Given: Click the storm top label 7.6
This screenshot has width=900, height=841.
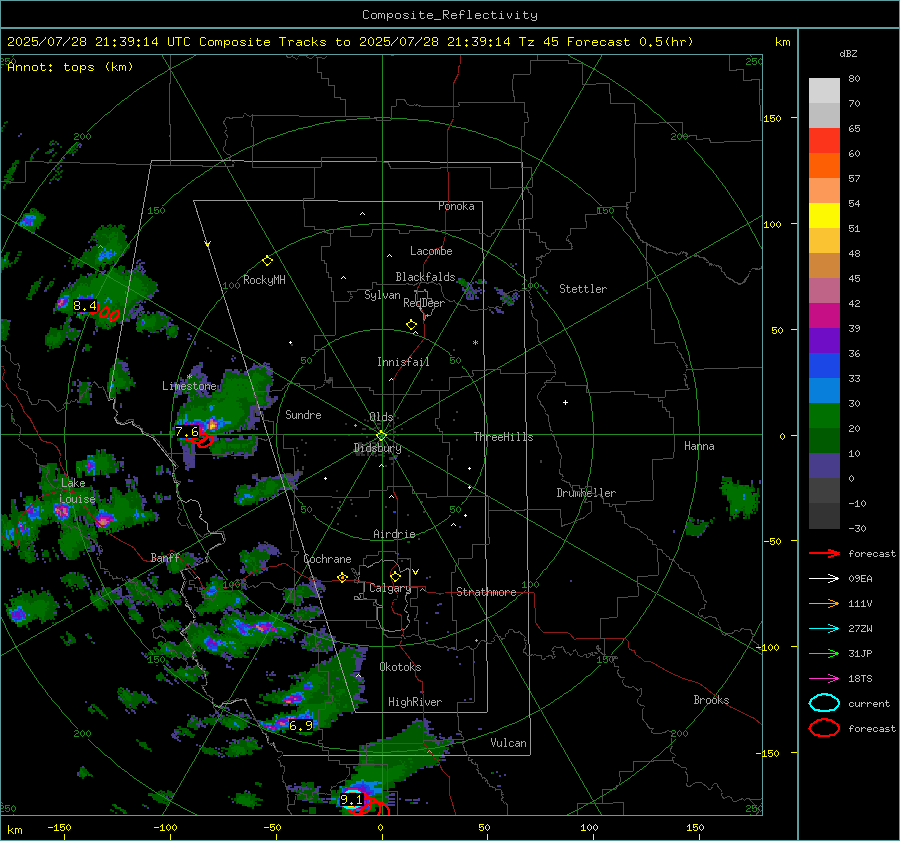Looking at the screenshot, I should (187, 432).
